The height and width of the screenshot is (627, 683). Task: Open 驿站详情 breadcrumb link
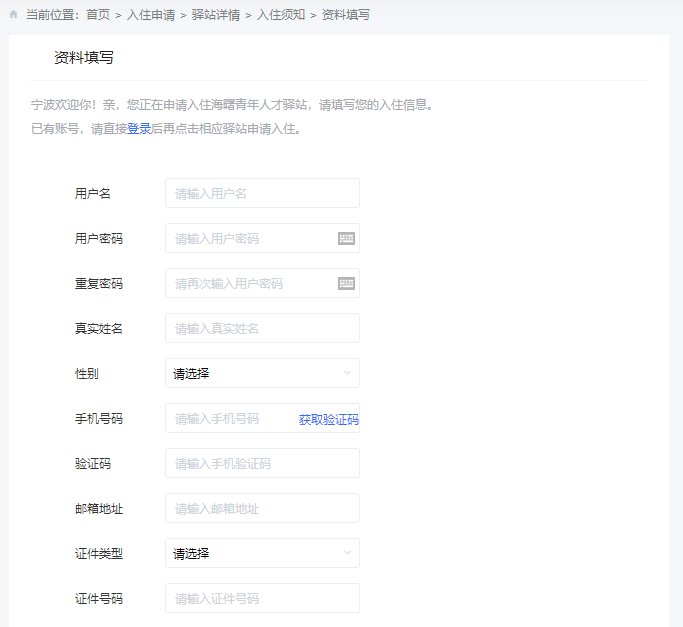pos(217,15)
